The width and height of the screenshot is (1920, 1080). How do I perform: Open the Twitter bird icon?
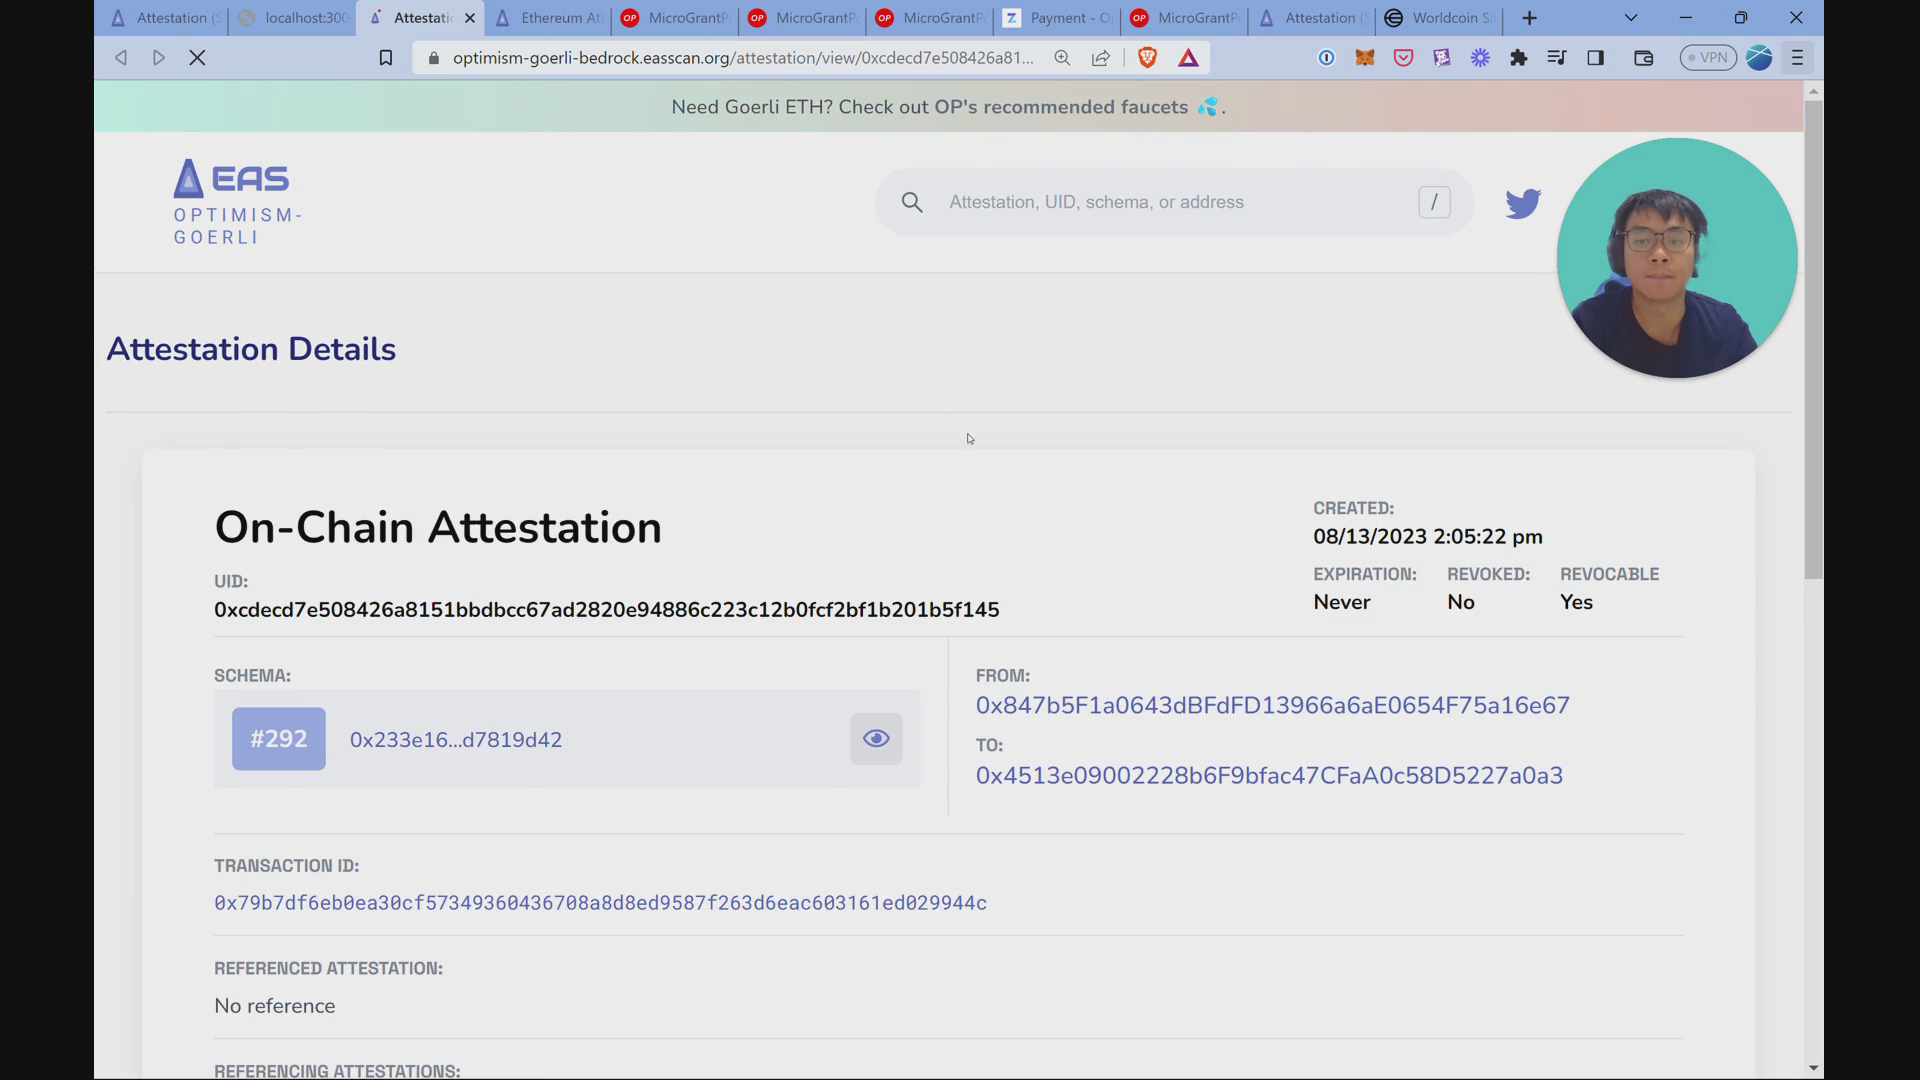1523,203
